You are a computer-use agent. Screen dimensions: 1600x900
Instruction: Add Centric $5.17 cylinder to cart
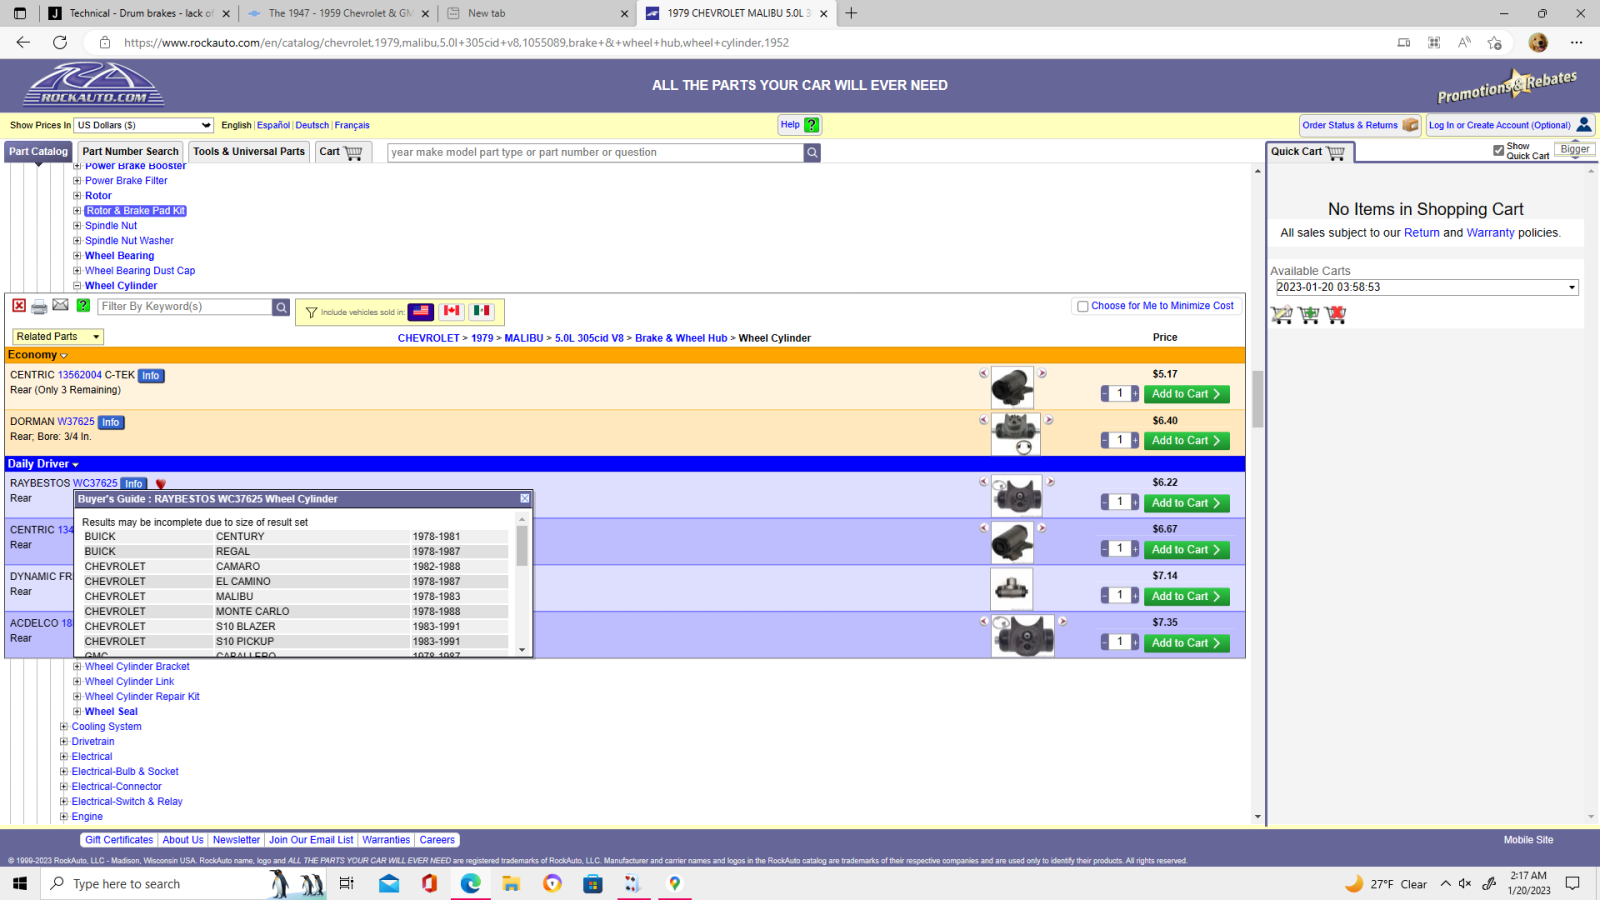[x=1186, y=394]
